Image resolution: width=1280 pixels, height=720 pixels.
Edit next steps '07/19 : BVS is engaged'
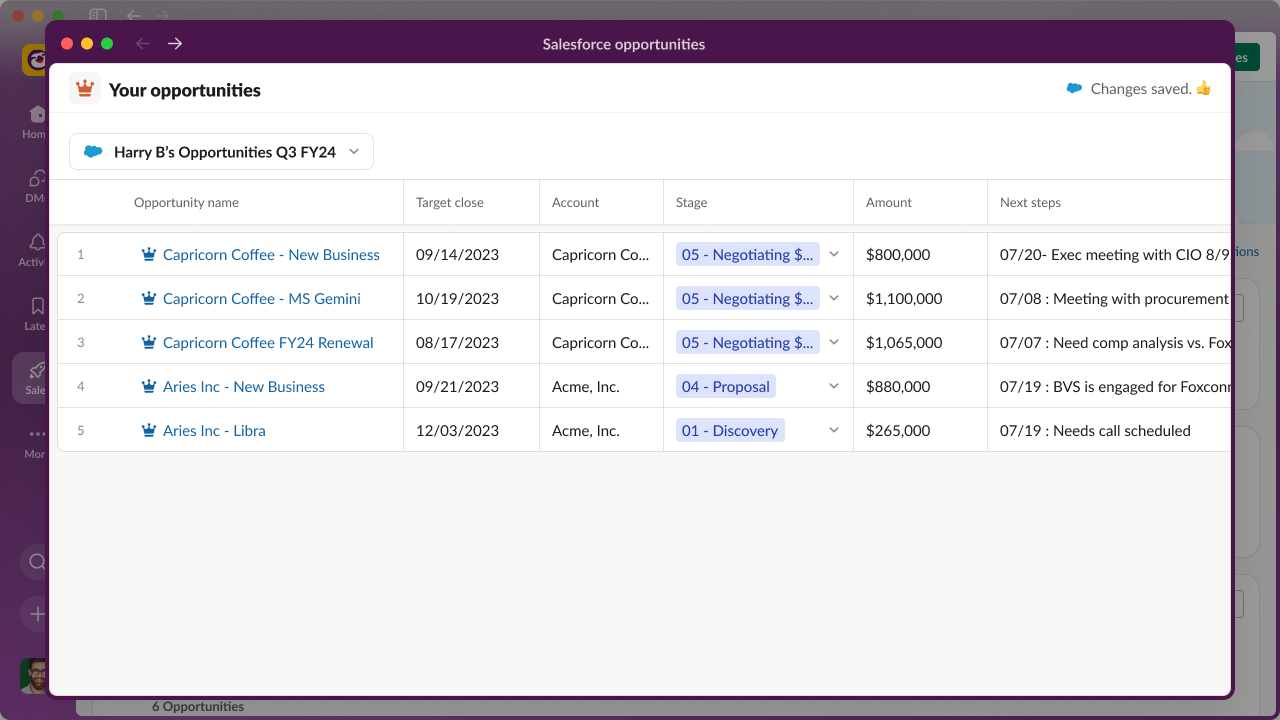coord(1109,387)
